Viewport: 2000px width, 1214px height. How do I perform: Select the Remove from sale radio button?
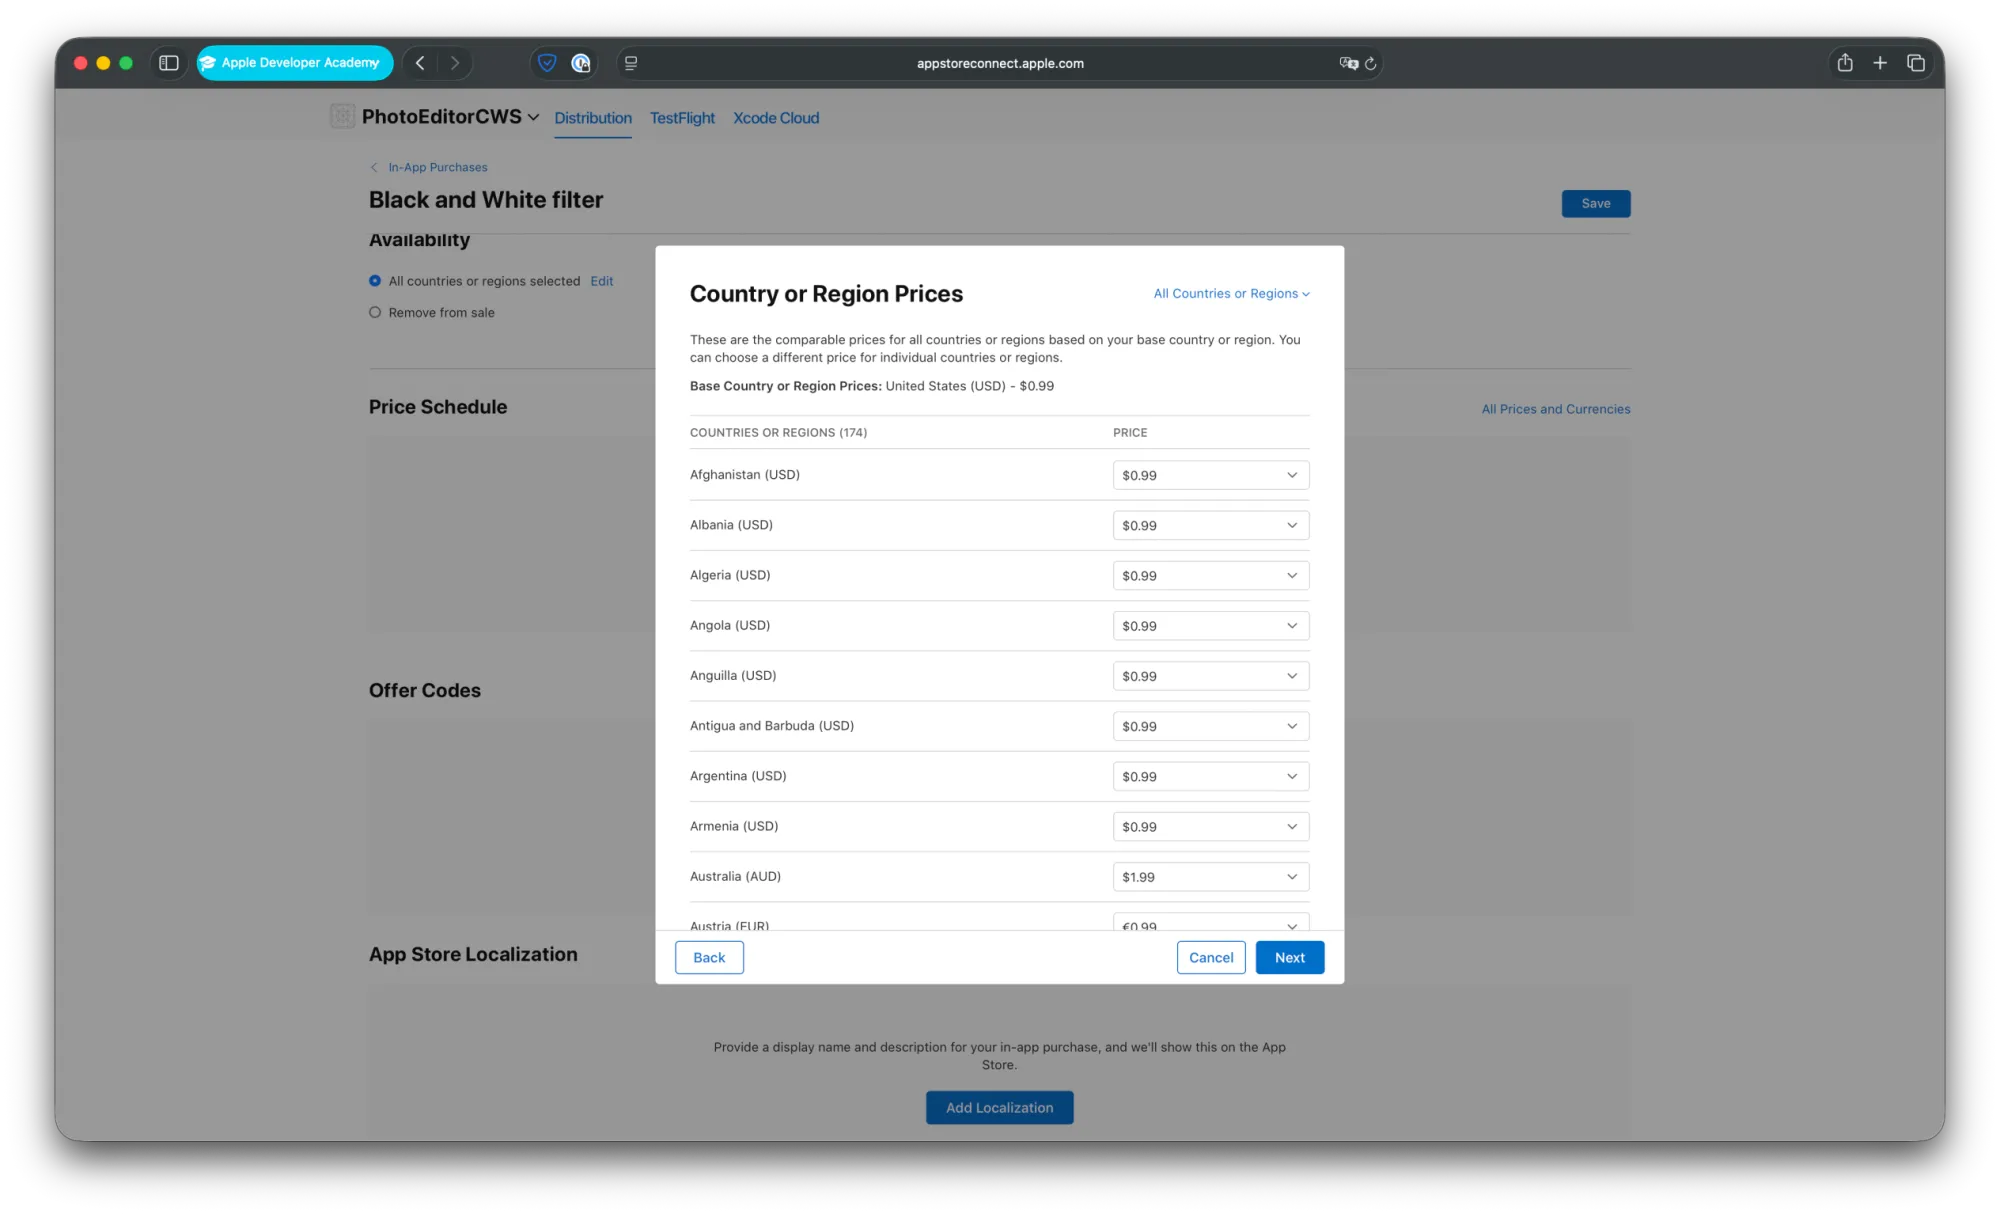coord(375,312)
